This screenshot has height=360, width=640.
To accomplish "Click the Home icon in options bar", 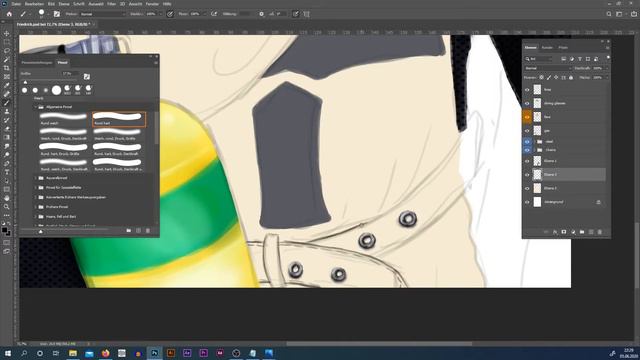I will point(9,14).
